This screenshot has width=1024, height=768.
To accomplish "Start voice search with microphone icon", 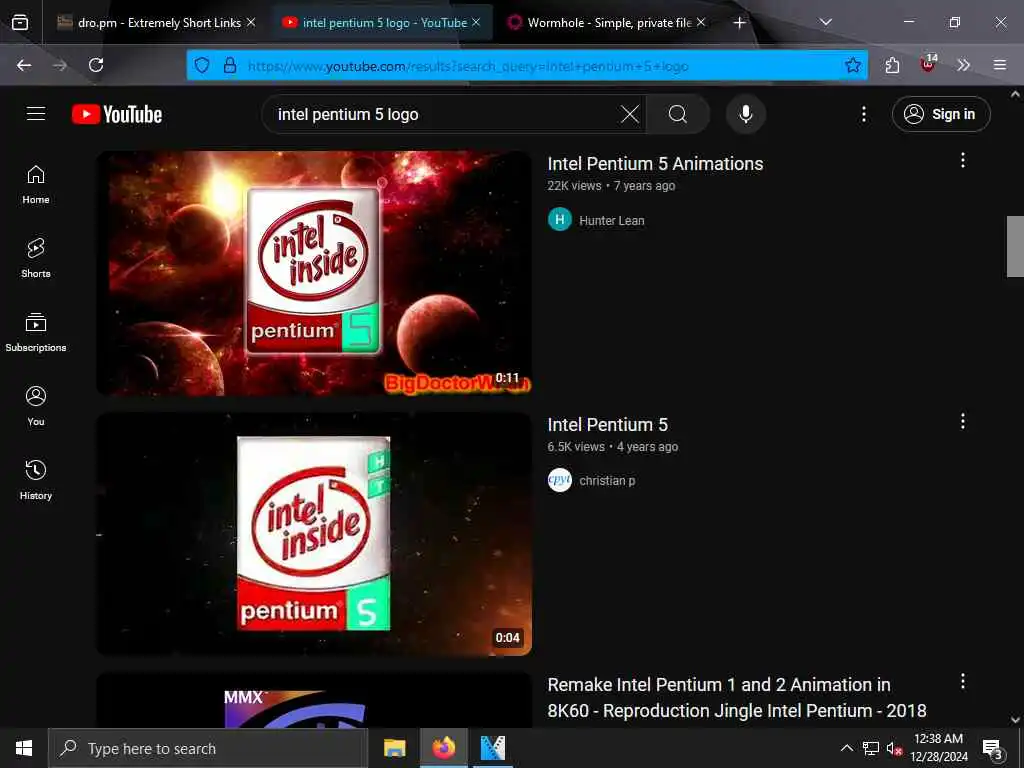I will click(x=746, y=114).
